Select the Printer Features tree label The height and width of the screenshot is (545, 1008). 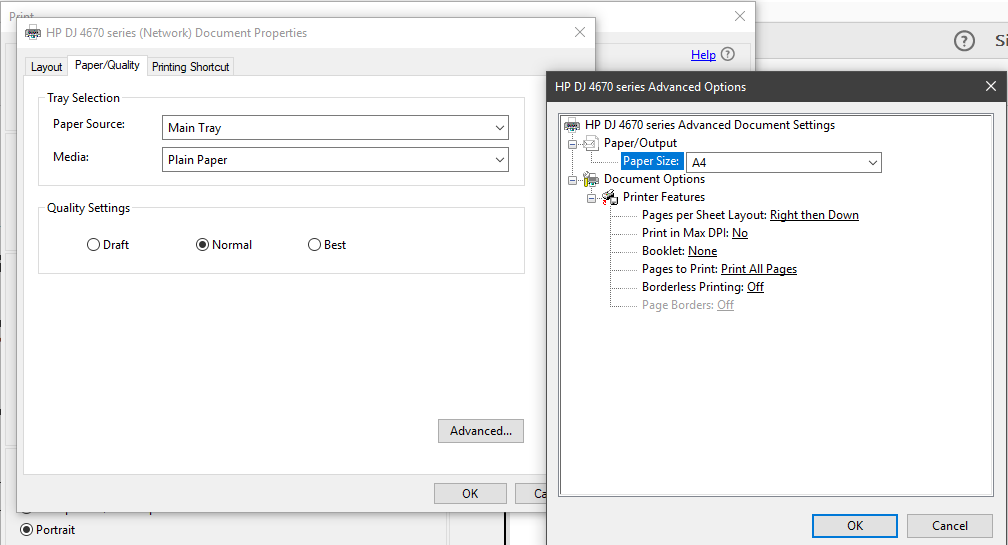[x=663, y=197]
